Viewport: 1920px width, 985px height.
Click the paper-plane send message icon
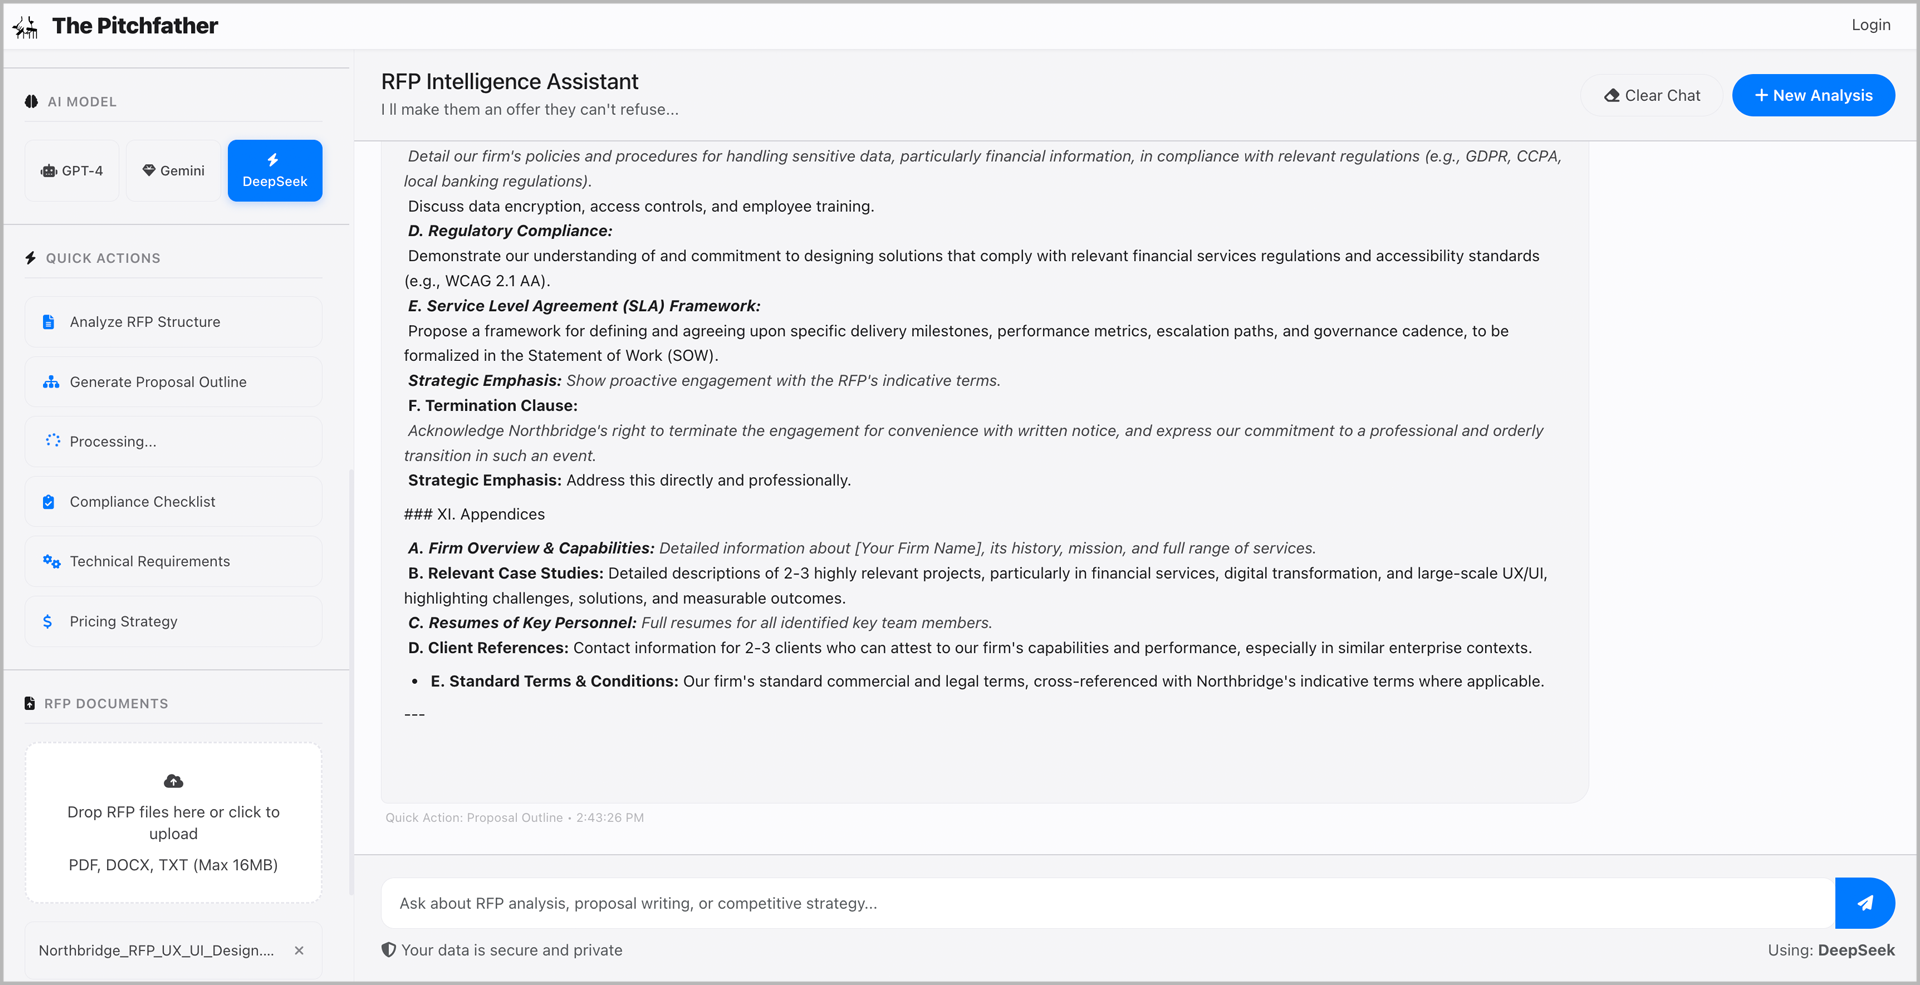pyautogui.click(x=1865, y=903)
